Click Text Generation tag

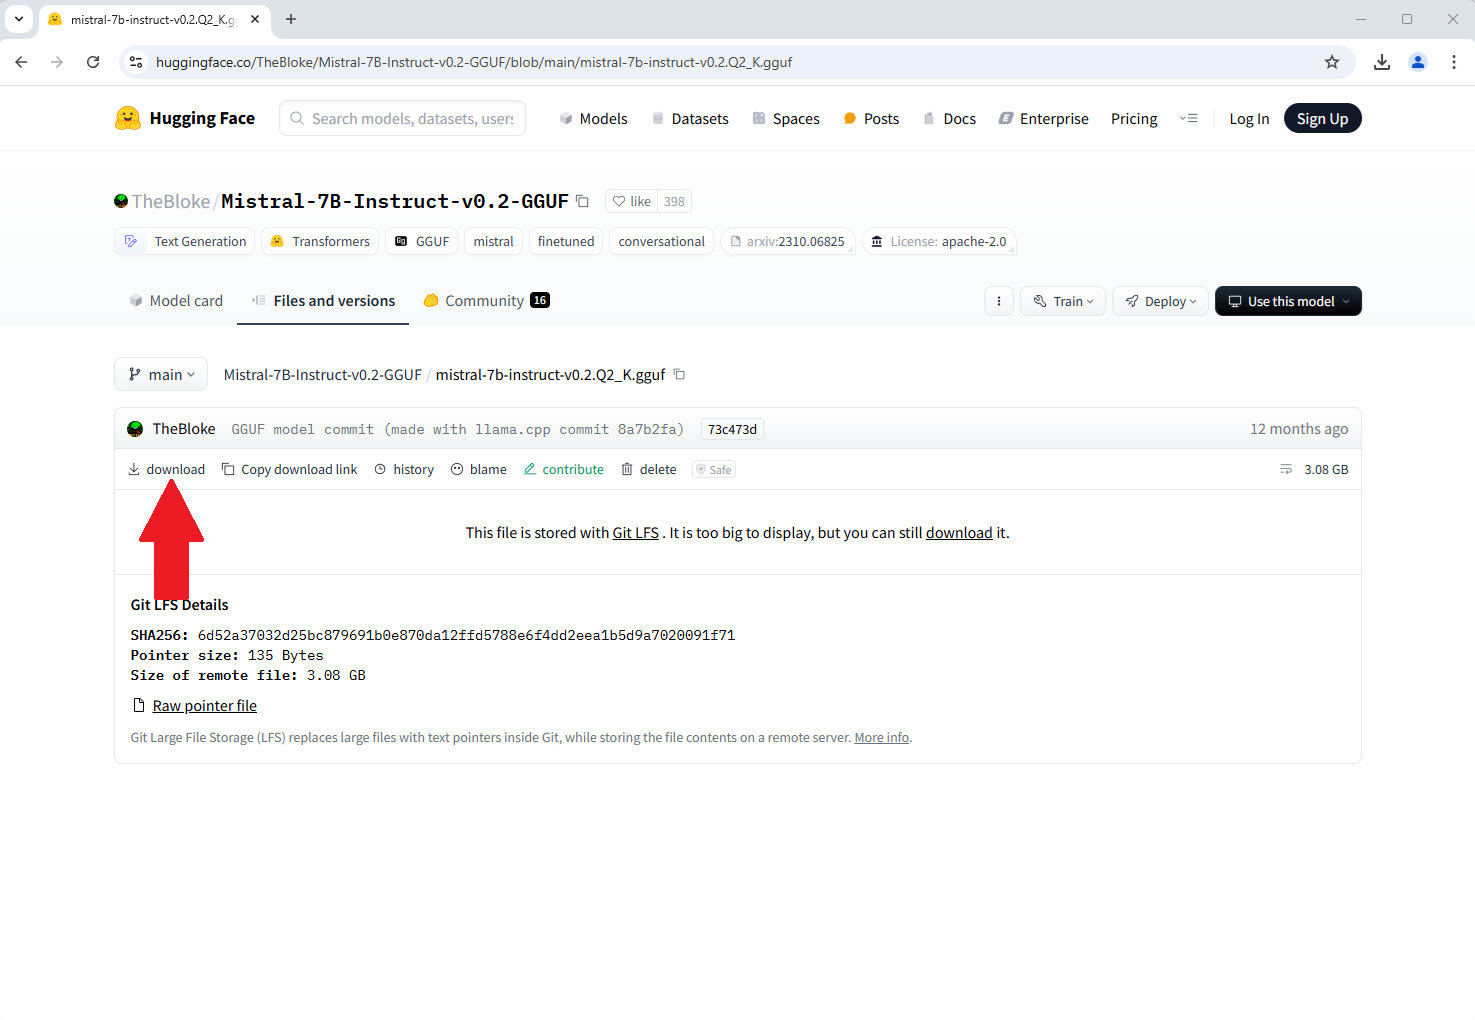tap(185, 241)
